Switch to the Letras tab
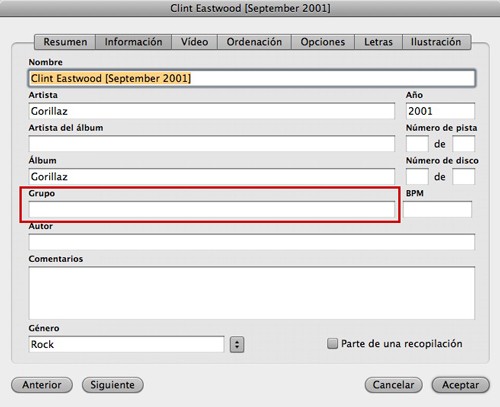500x407 pixels. 378,42
